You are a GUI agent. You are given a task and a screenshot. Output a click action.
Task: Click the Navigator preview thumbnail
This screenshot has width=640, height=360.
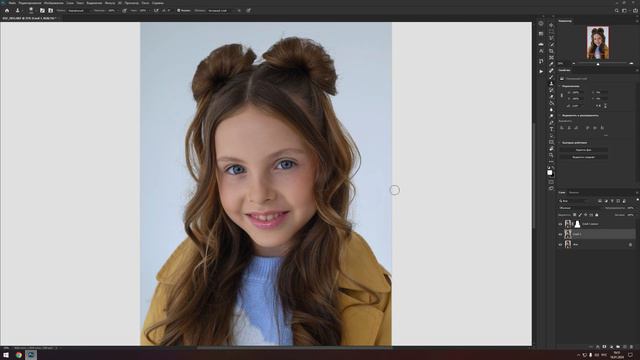pyautogui.click(x=598, y=43)
